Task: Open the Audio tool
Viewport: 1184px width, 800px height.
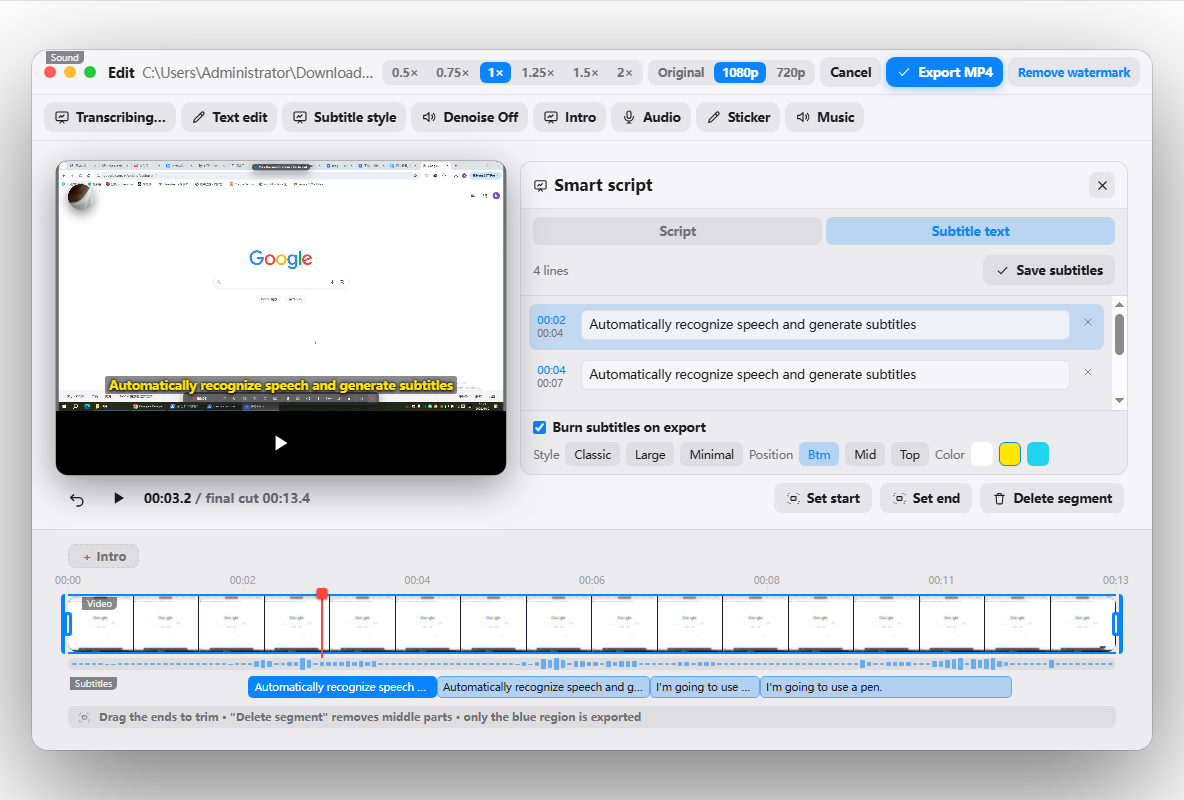Action: (651, 117)
